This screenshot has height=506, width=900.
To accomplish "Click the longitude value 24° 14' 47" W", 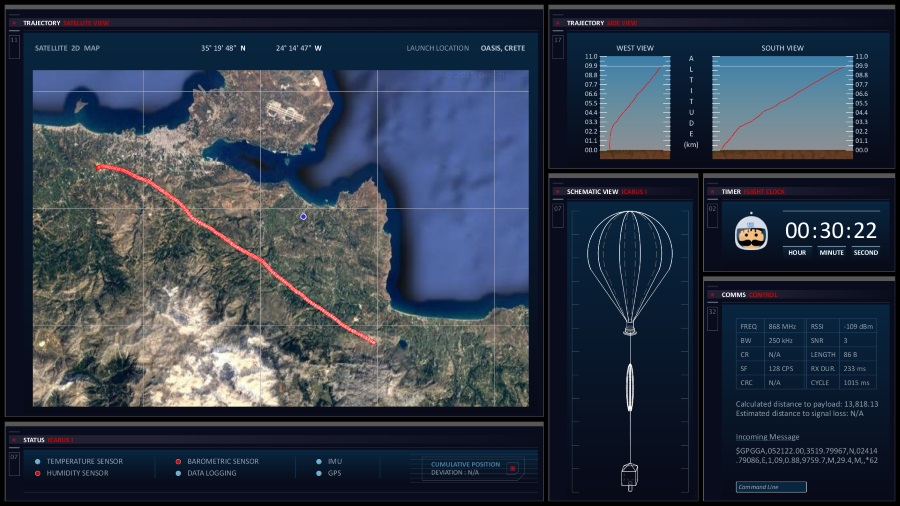I will (298, 48).
